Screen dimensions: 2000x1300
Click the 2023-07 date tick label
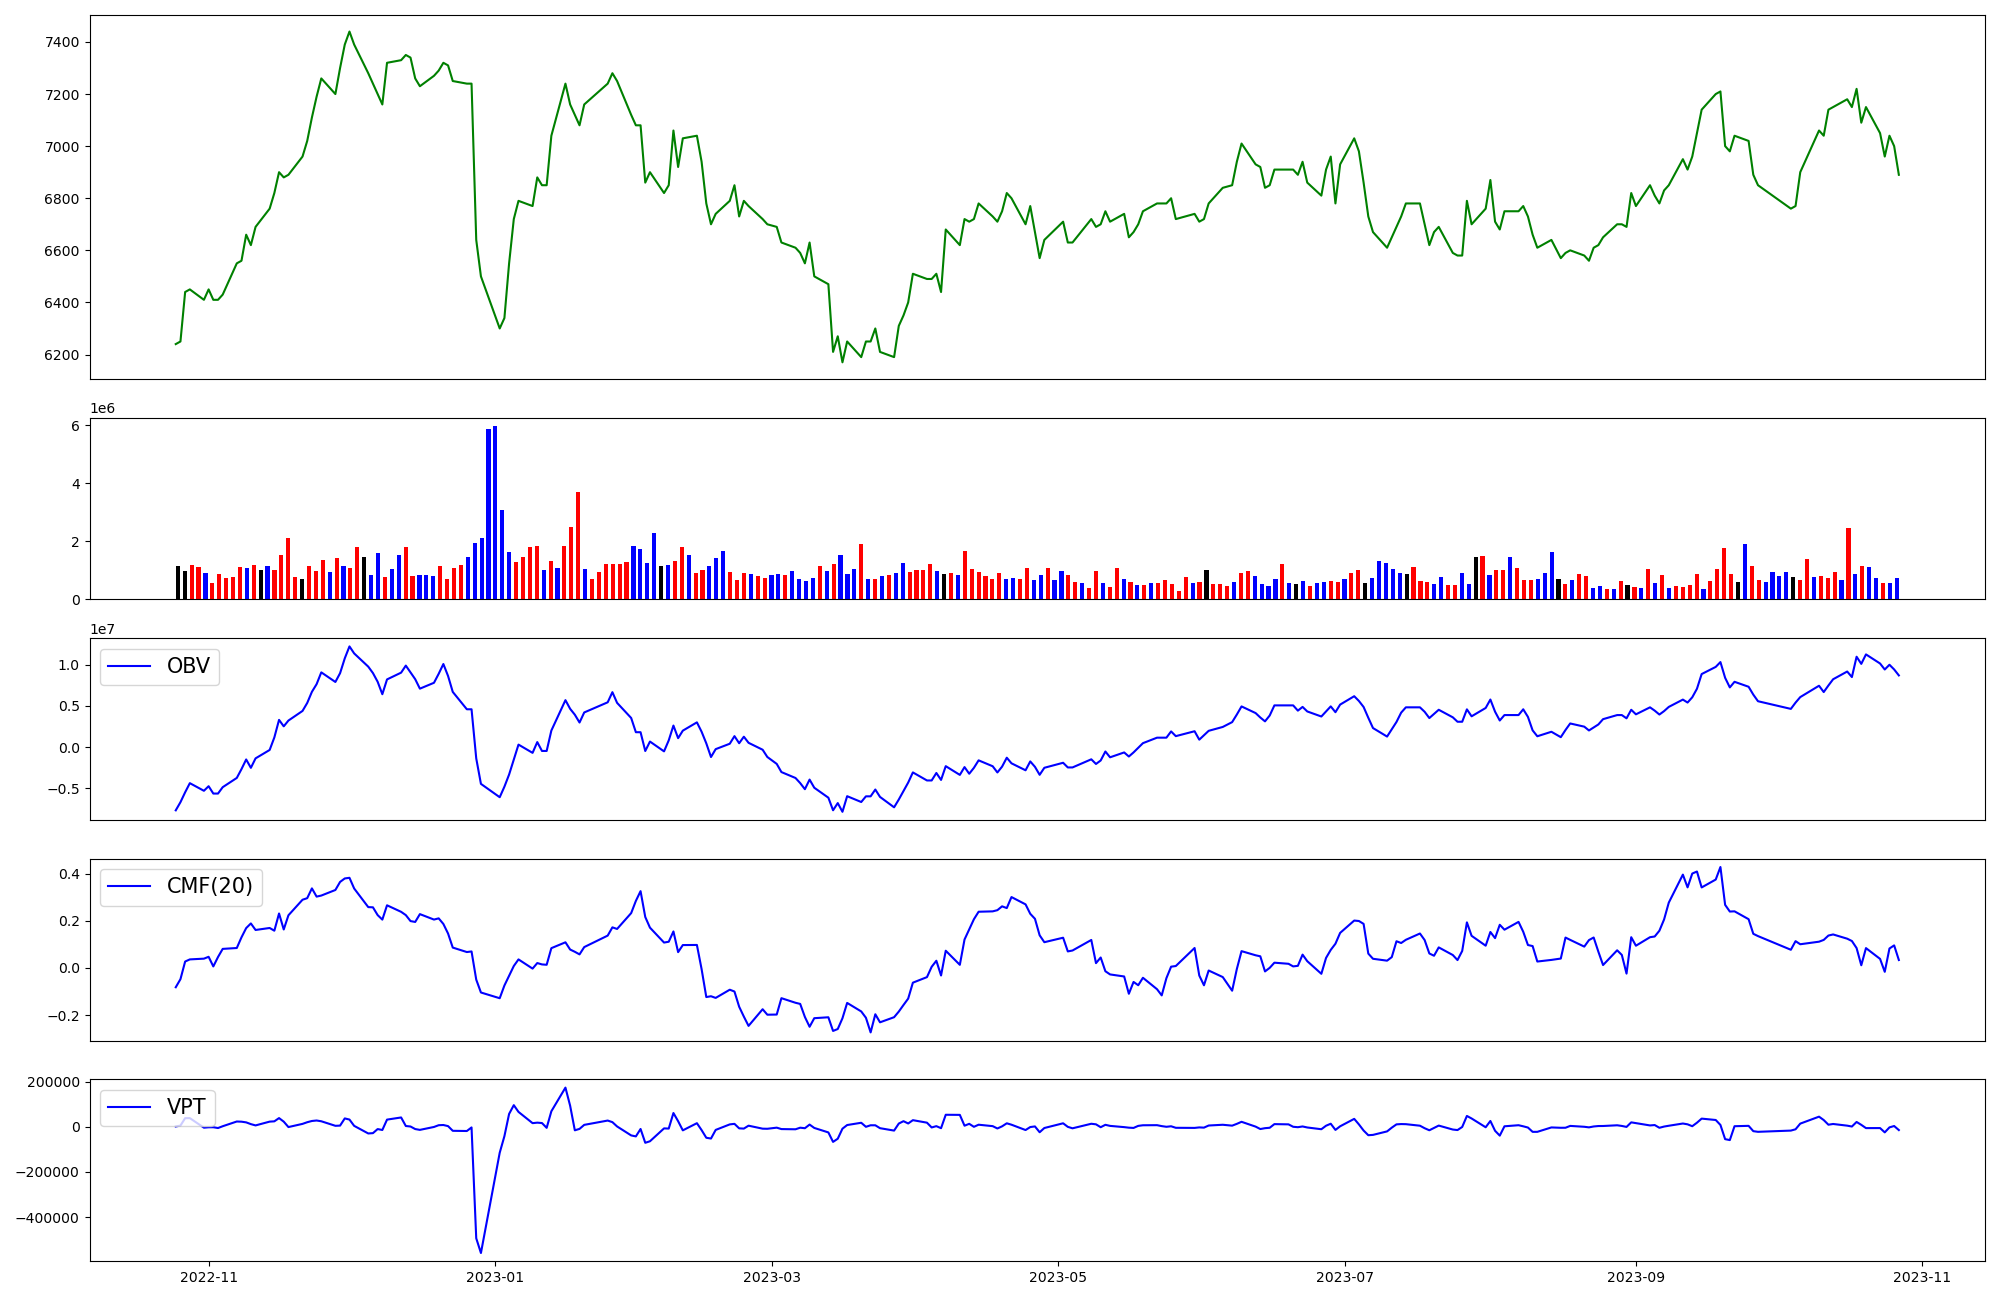(1344, 1277)
